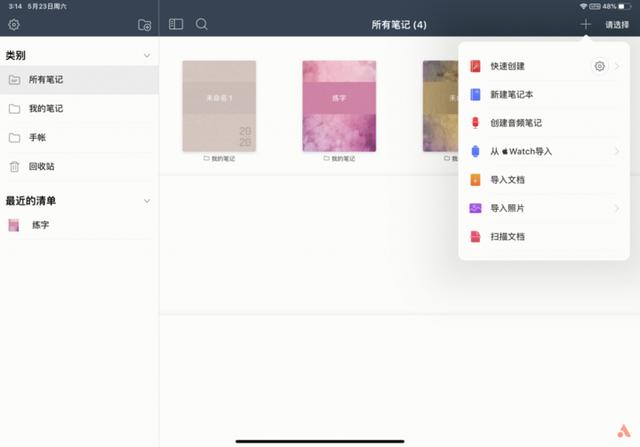This screenshot has height=447, width=640.
Task: Open the settings gear in sidebar header
Action: coord(14,25)
